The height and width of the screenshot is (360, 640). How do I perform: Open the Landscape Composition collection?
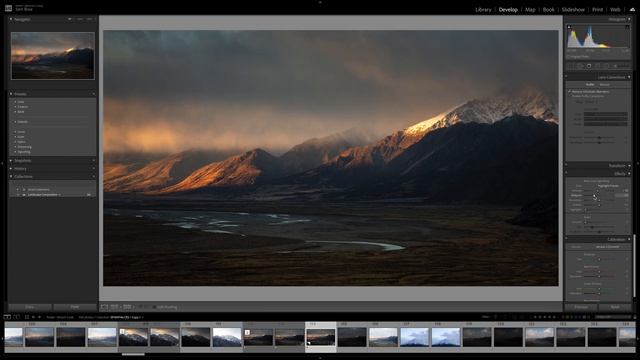43,195
